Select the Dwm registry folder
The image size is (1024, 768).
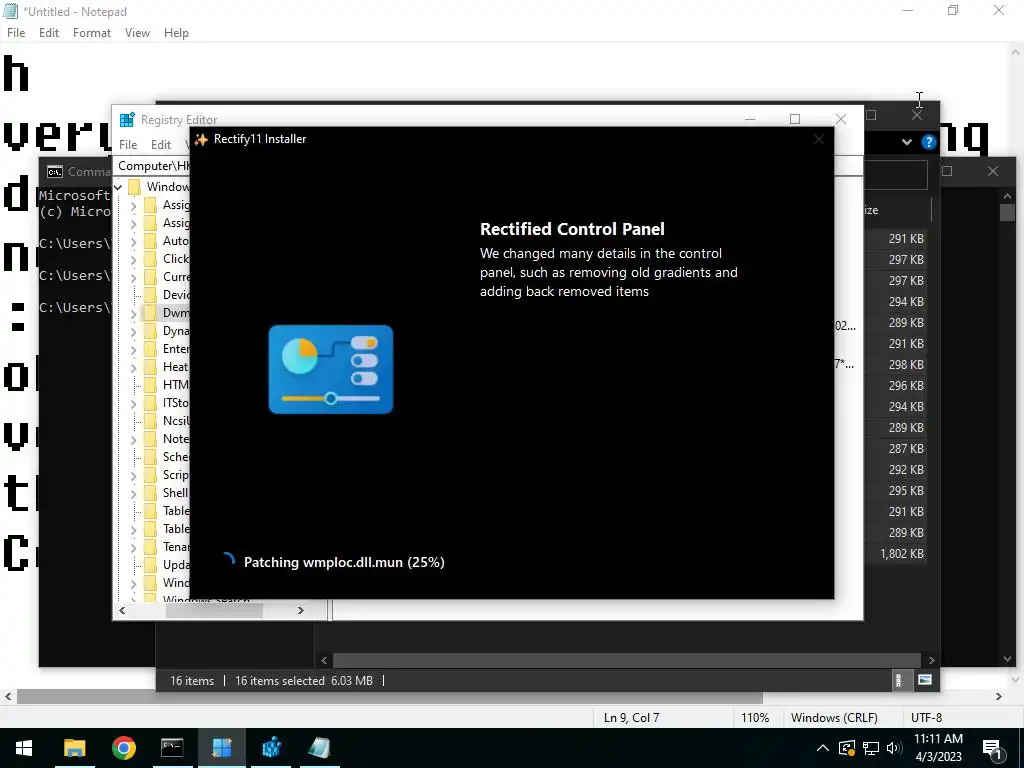(x=167, y=313)
